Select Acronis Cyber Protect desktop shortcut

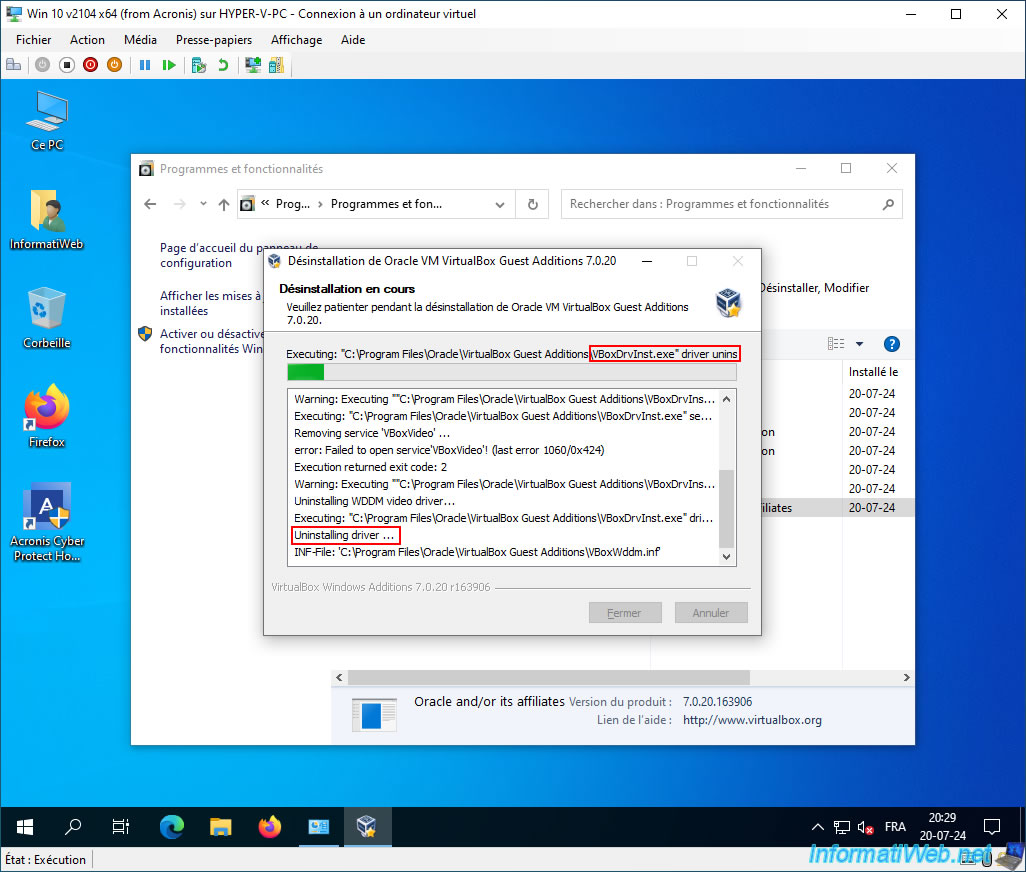pyautogui.click(x=47, y=522)
